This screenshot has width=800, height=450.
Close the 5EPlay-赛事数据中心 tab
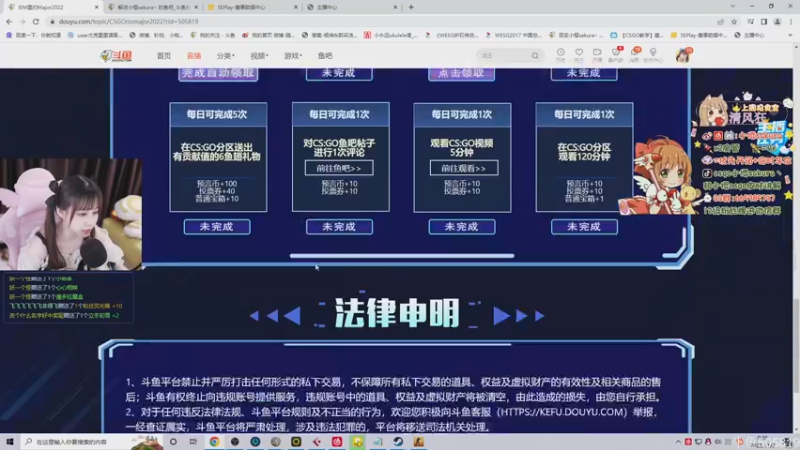click(x=296, y=7)
